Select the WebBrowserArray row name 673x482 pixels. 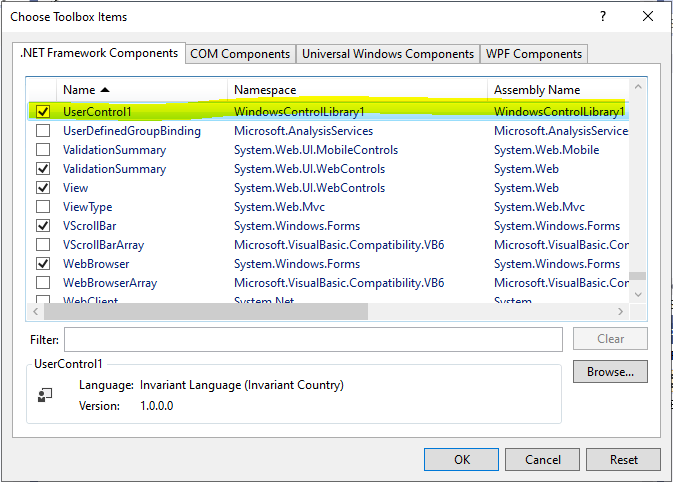coord(110,283)
